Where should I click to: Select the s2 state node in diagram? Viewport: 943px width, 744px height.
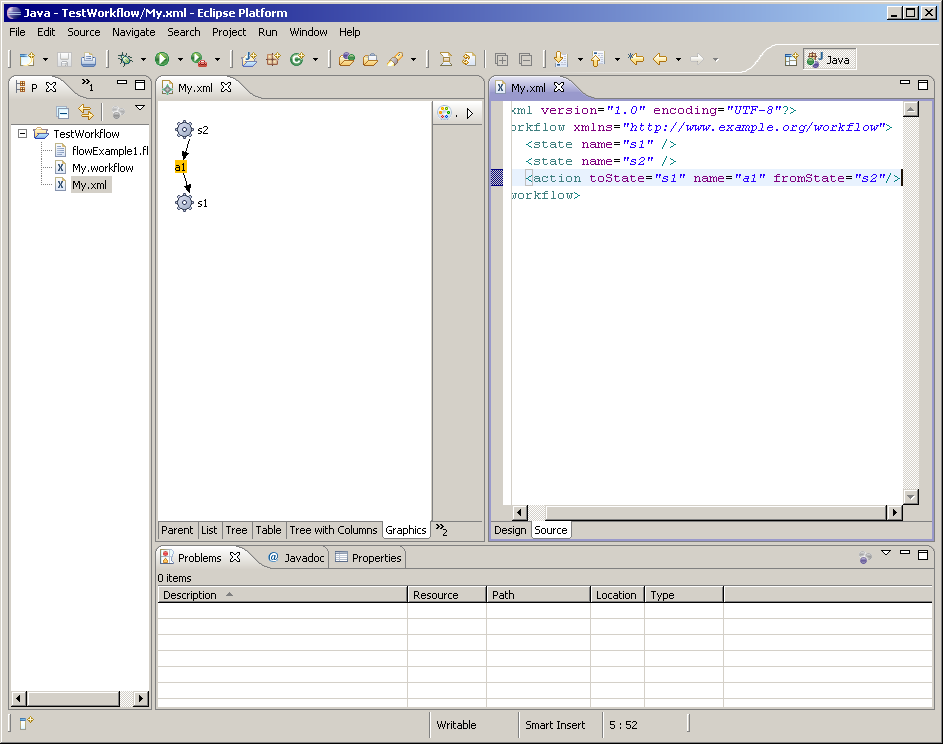click(x=184, y=130)
